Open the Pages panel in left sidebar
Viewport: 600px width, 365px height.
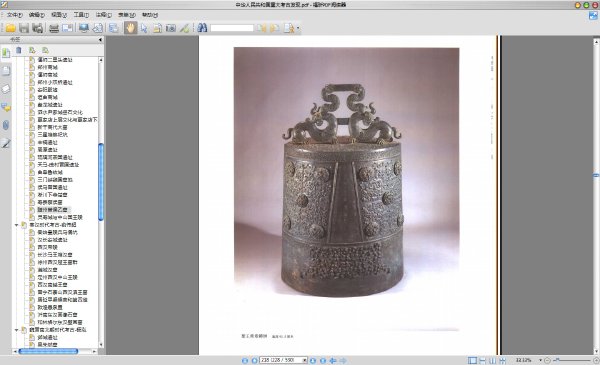pyautogui.click(x=6, y=71)
